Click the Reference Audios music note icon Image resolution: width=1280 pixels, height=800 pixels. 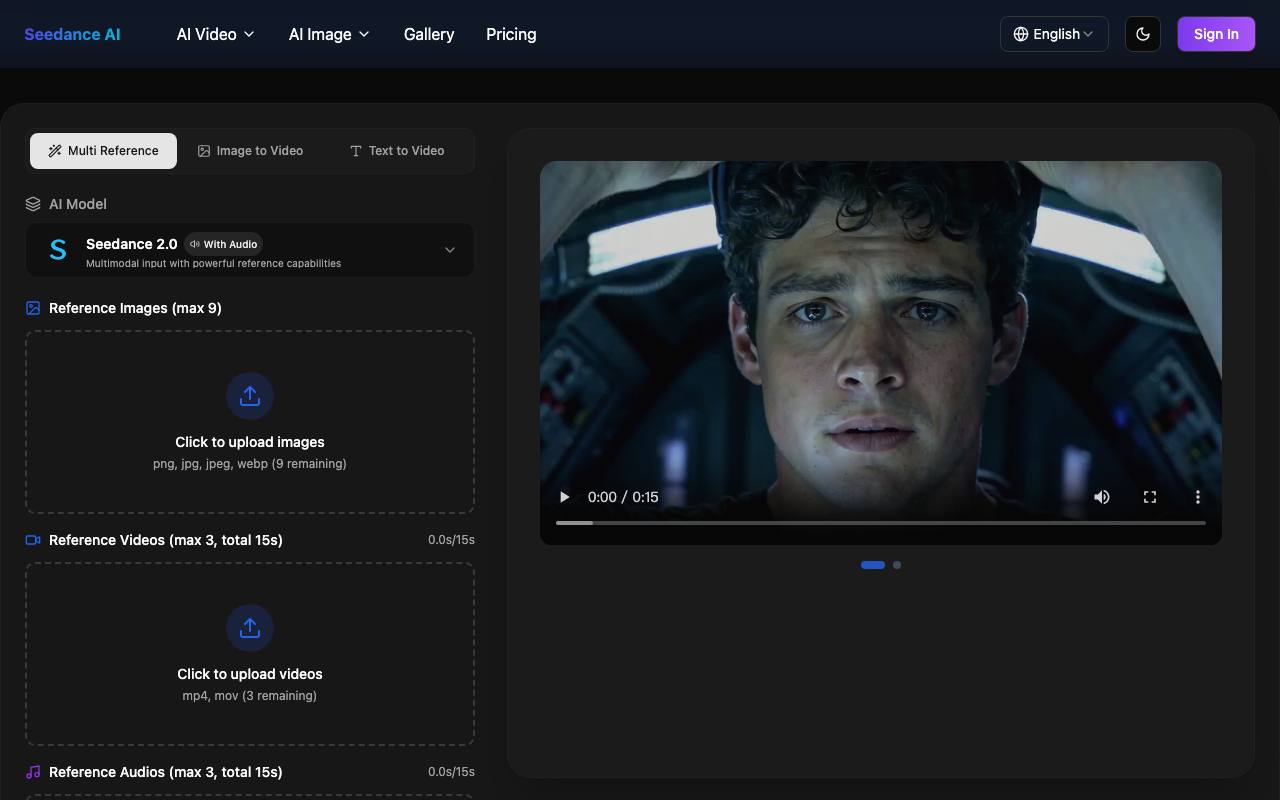33,772
